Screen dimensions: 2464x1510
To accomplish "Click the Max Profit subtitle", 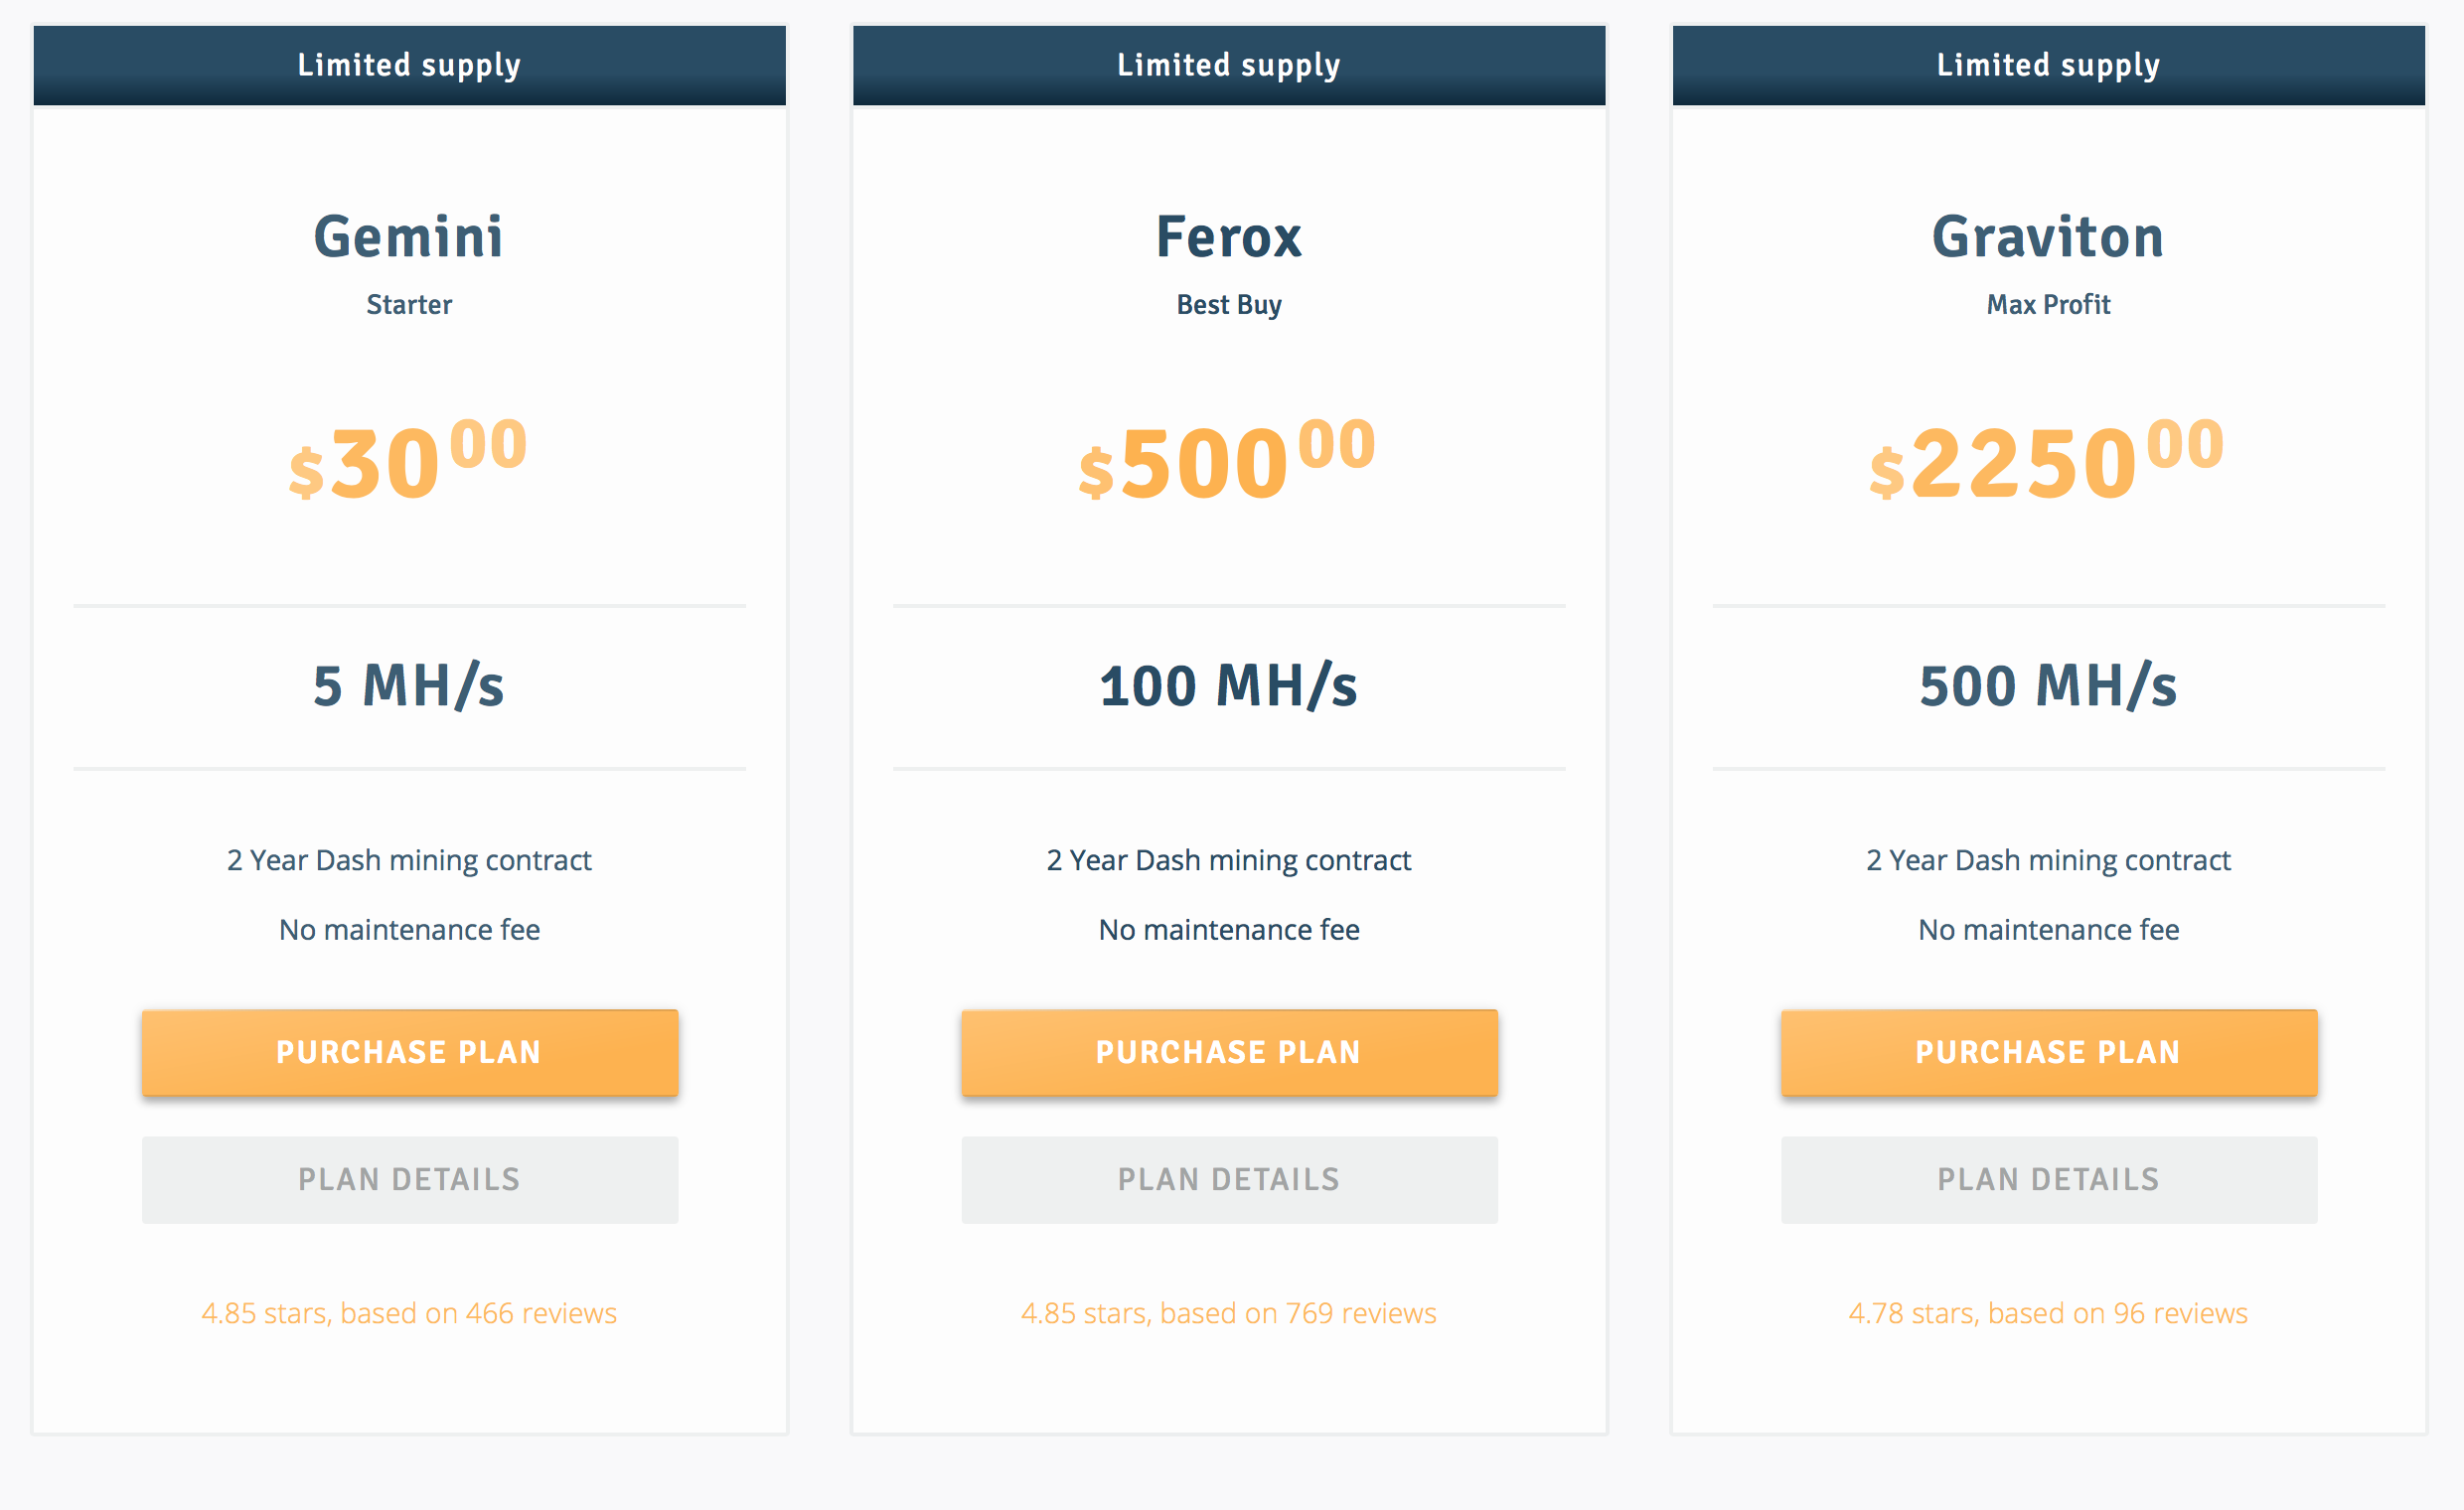I will 2048,304.
